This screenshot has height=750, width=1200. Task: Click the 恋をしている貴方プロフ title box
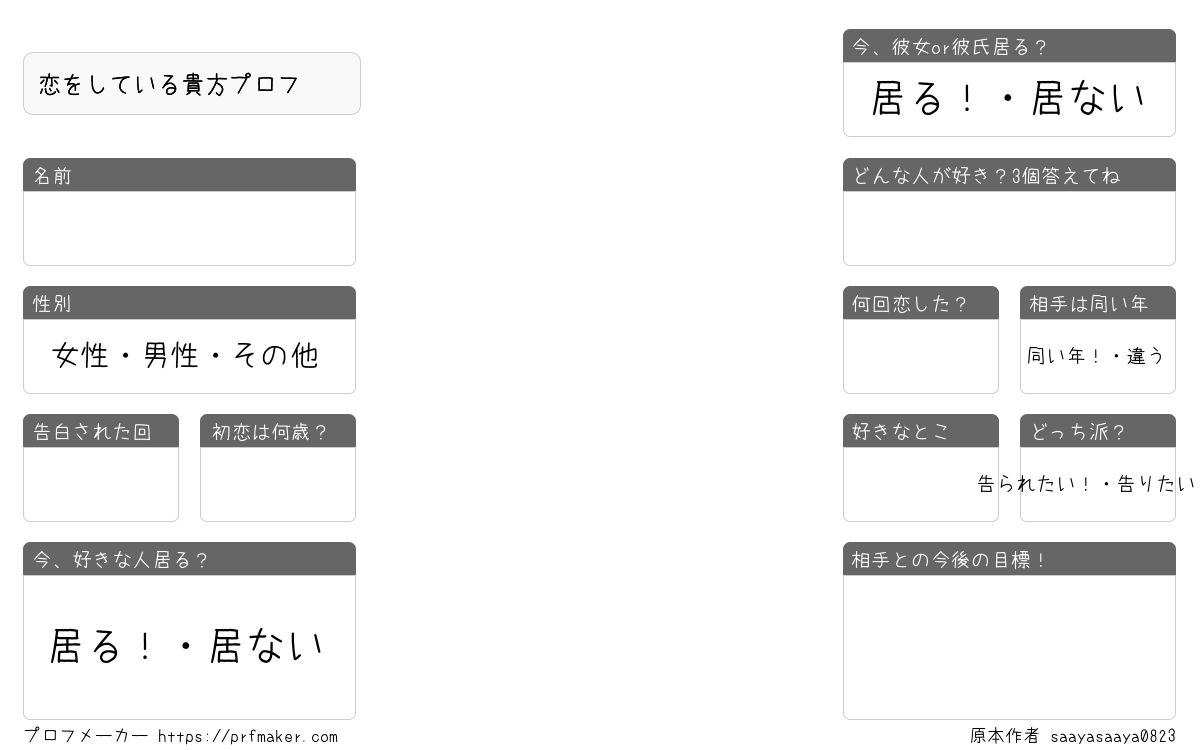(192, 84)
